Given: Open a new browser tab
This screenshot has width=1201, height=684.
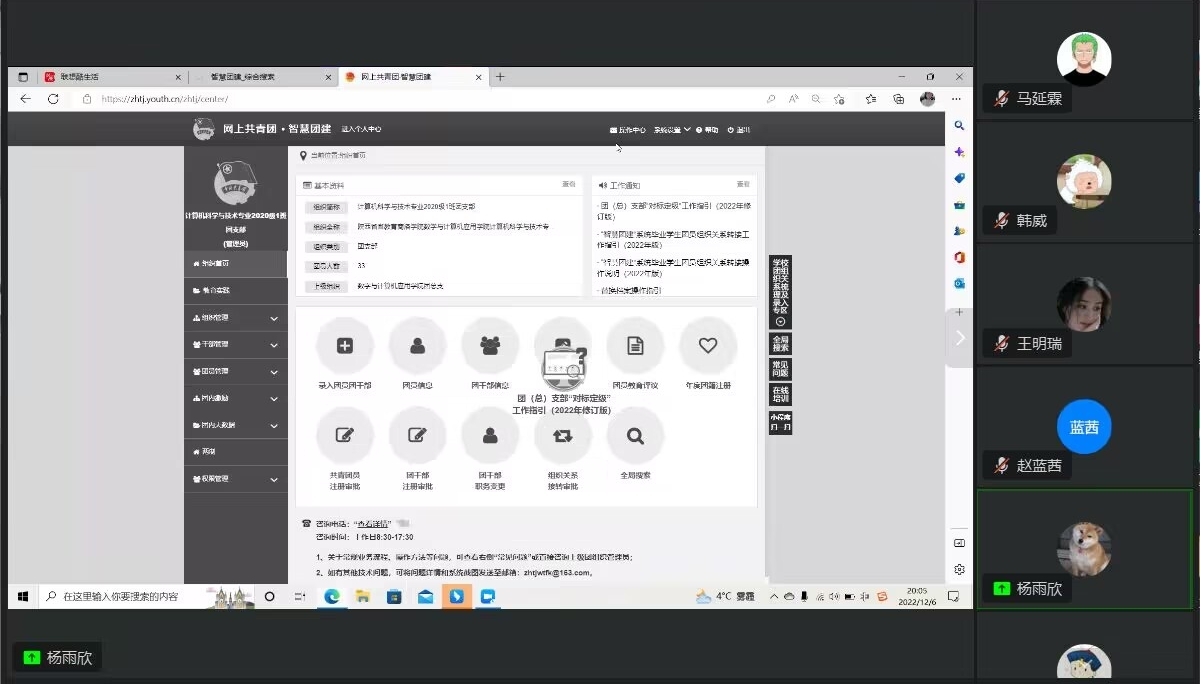Looking at the screenshot, I should (x=500, y=77).
